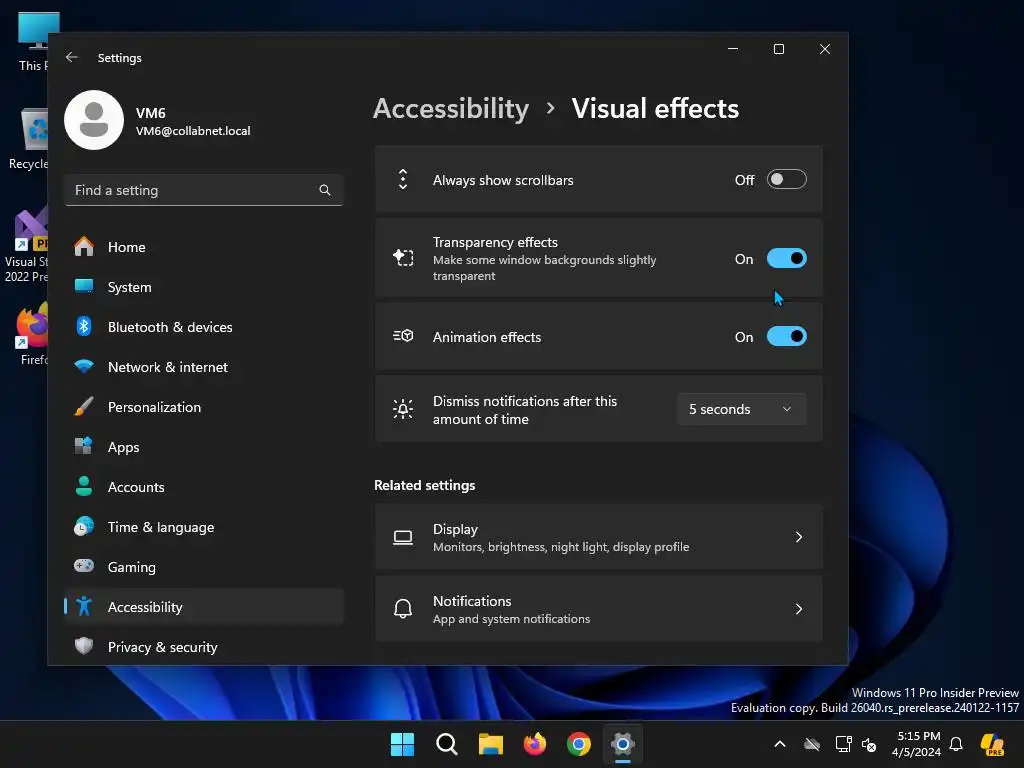Click the Time & language clock icon
Viewport: 1024px width, 768px height.
point(84,526)
